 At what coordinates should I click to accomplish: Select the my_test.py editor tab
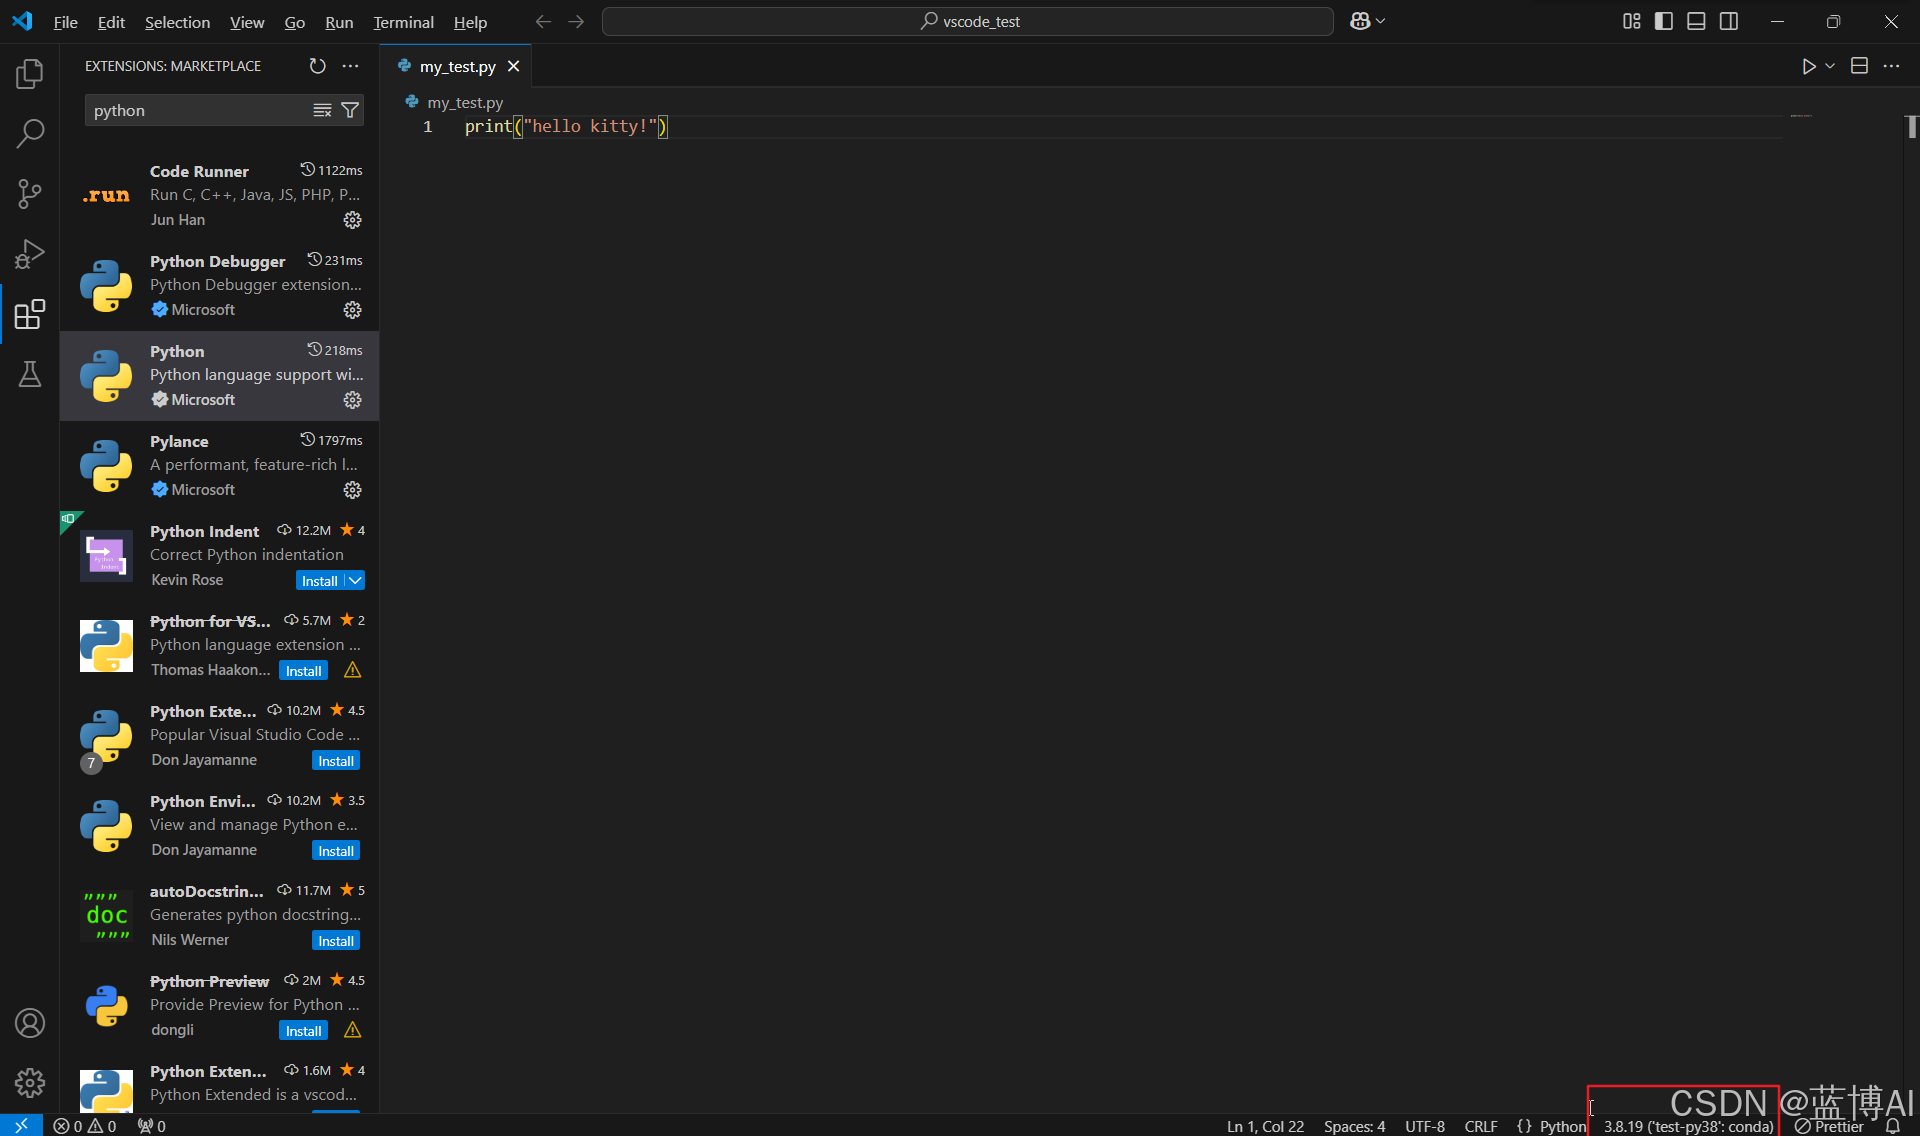tap(457, 66)
